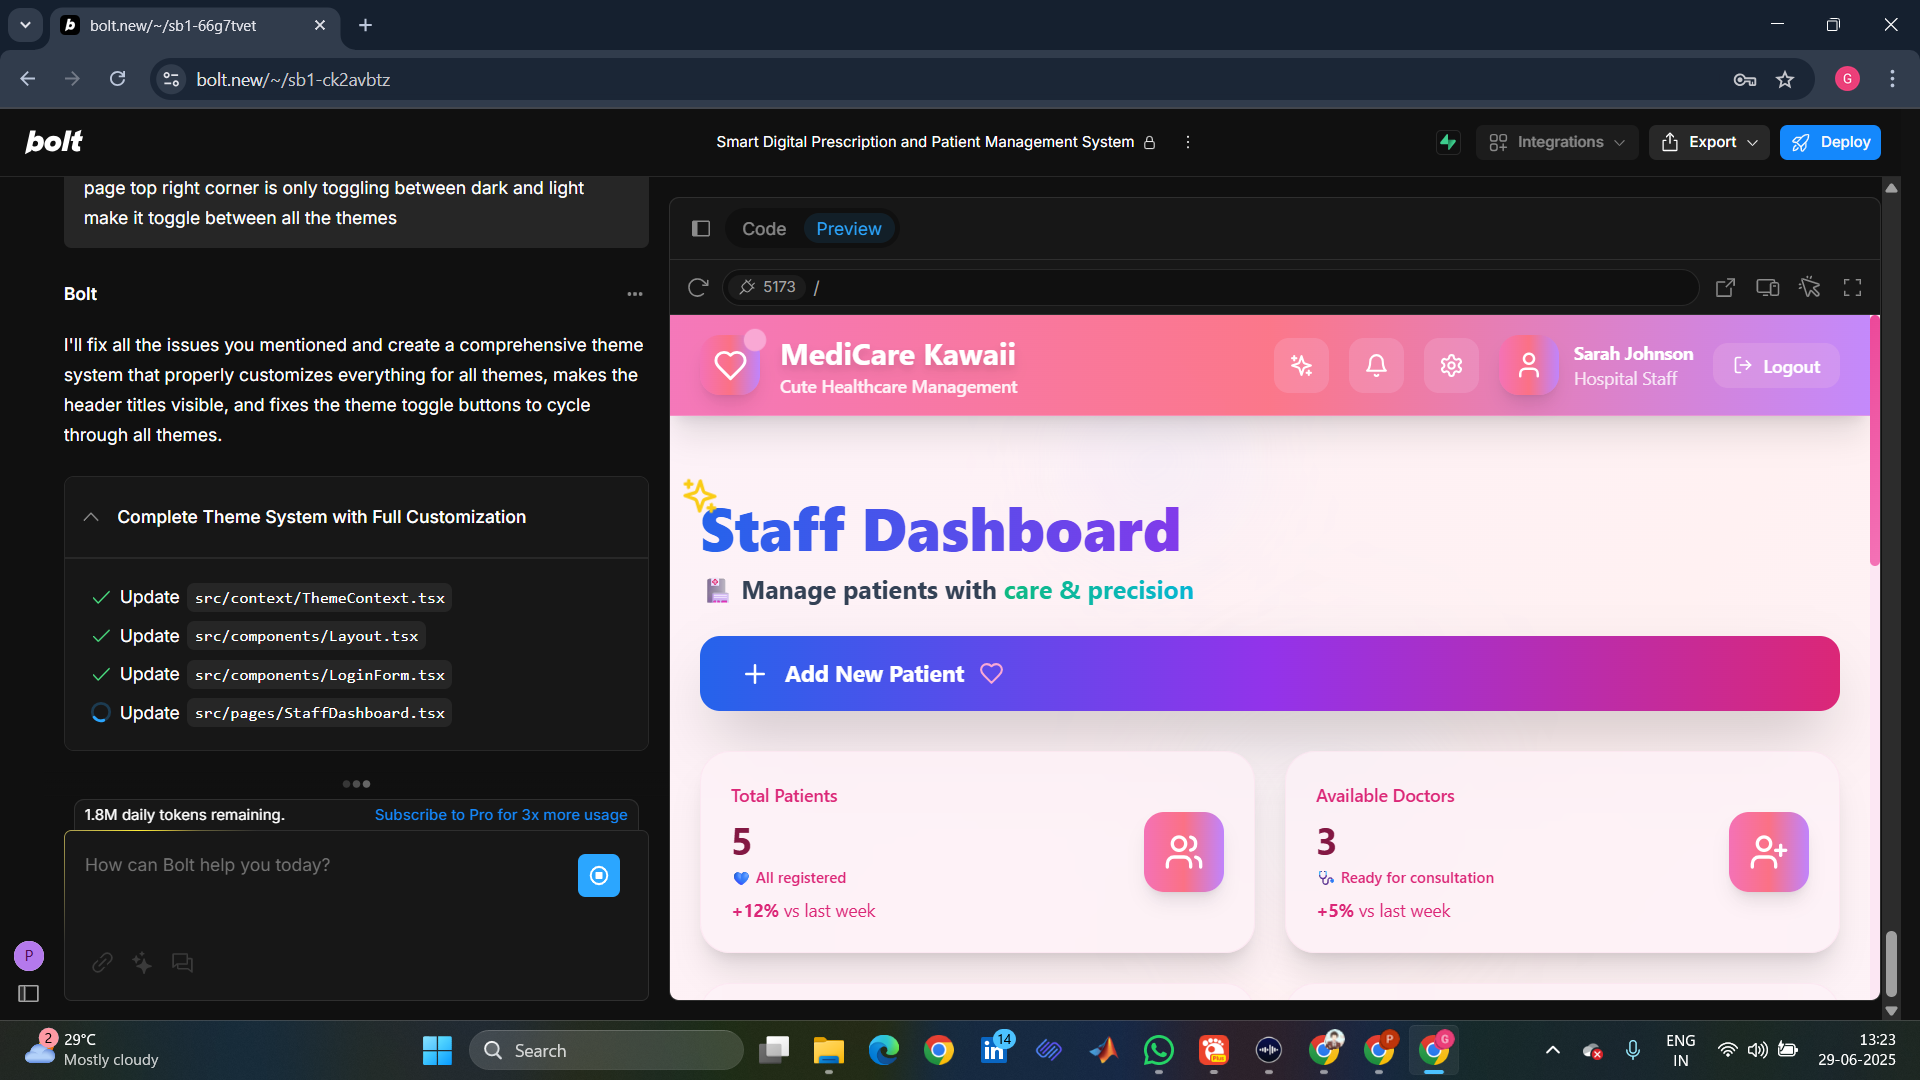Open the Export dropdown menu

click(x=1709, y=142)
